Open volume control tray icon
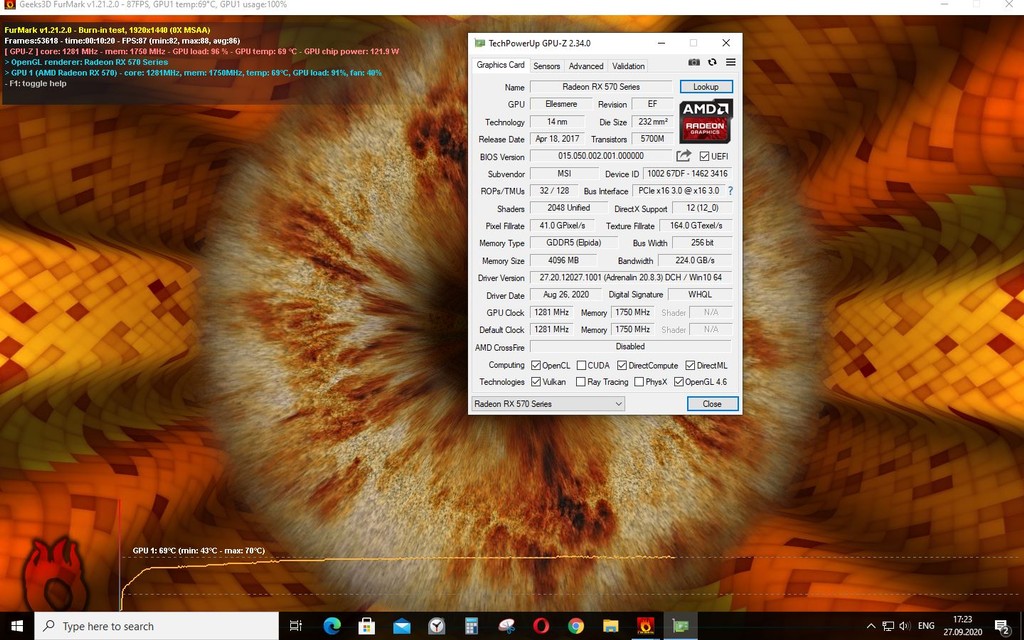Image resolution: width=1024 pixels, height=640 pixels. [x=905, y=626]
